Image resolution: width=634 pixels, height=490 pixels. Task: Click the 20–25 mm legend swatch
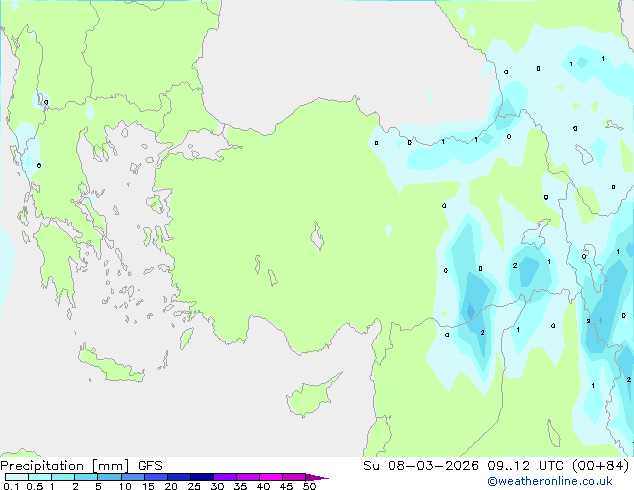(178, 477)
